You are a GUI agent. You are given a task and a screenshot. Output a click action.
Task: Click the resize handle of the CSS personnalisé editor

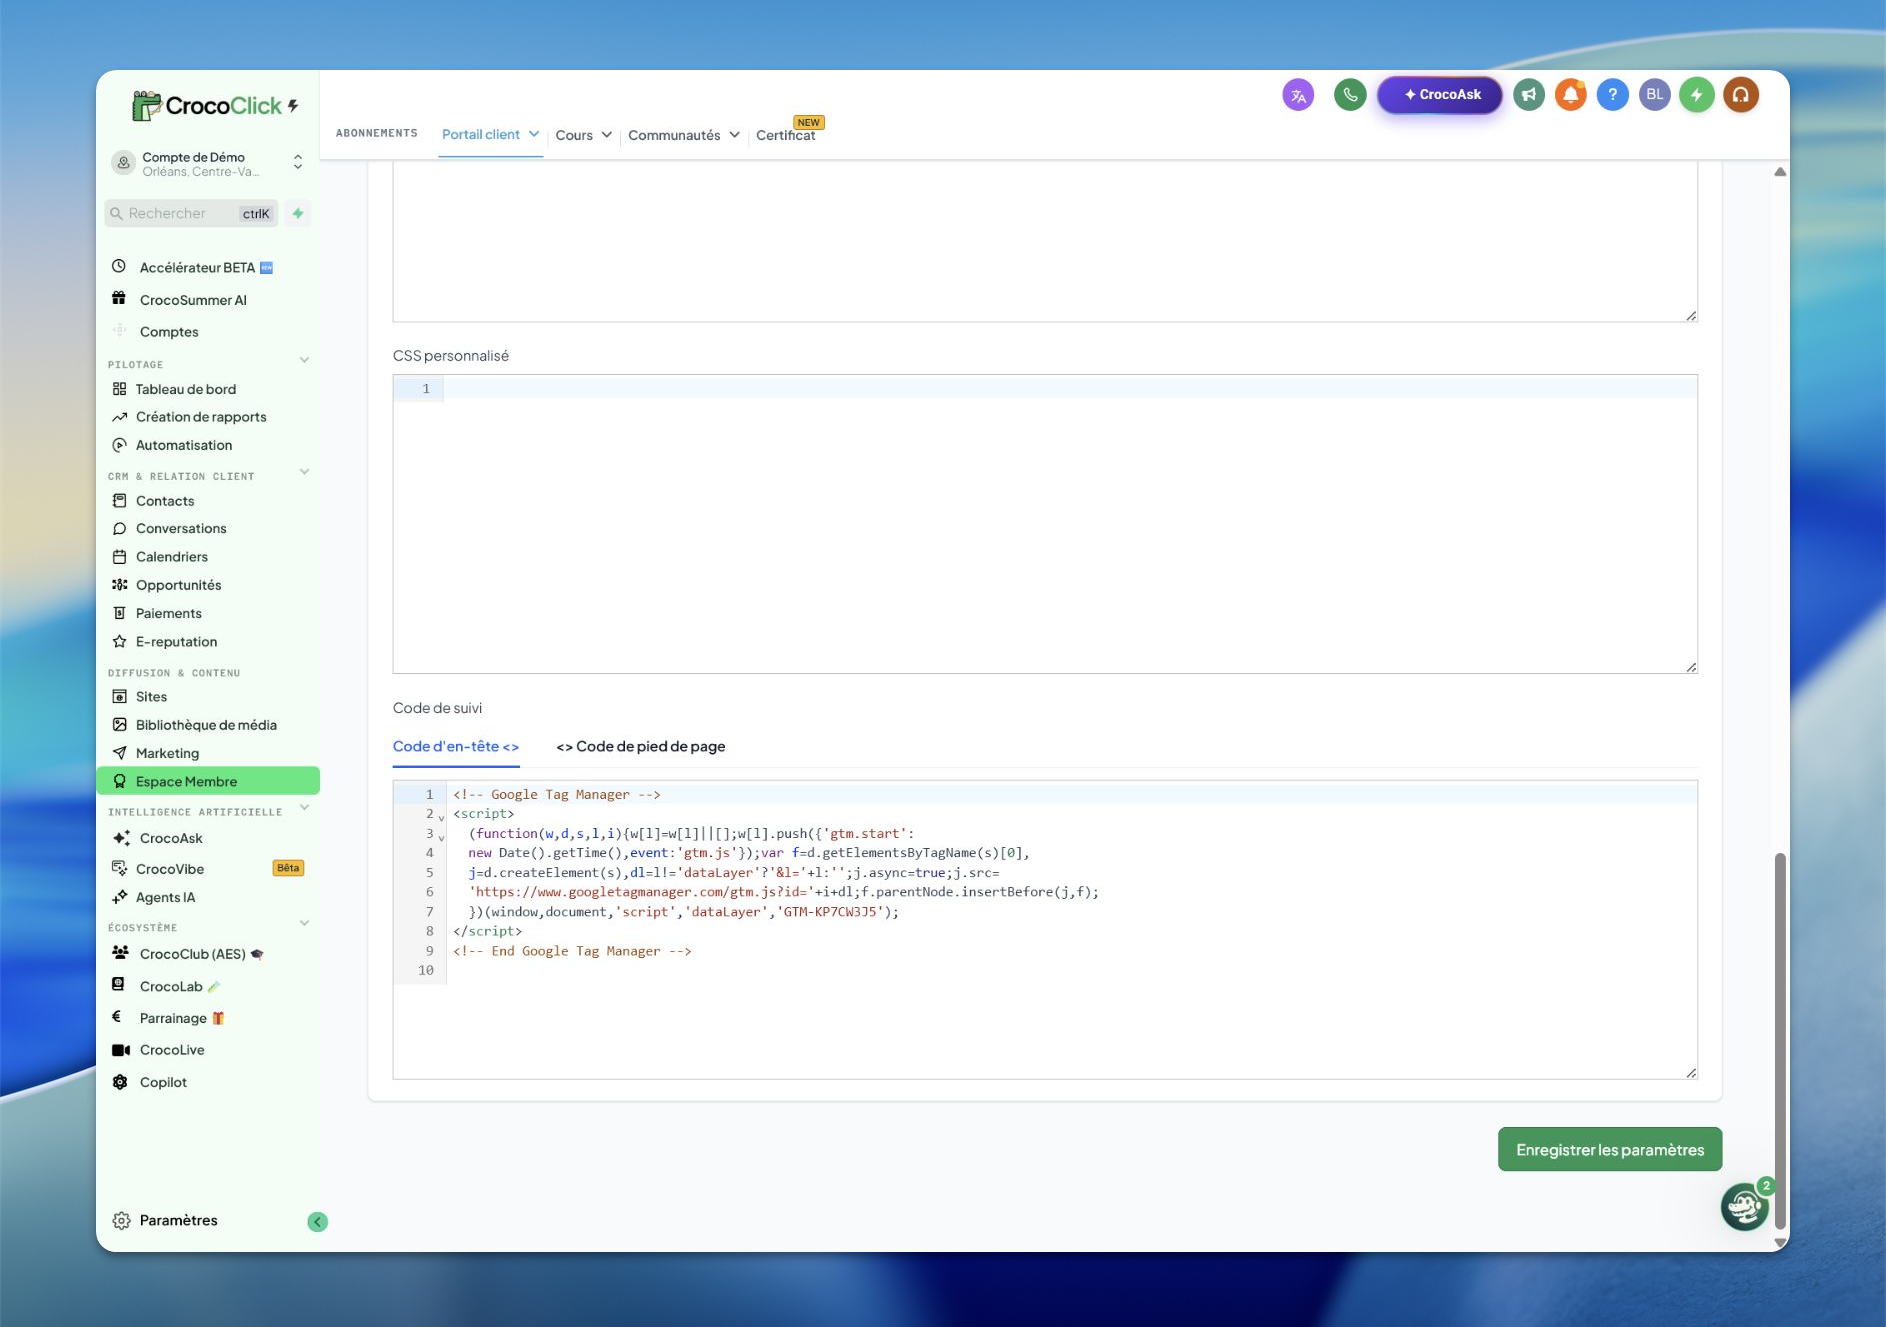pos(1691,667)
